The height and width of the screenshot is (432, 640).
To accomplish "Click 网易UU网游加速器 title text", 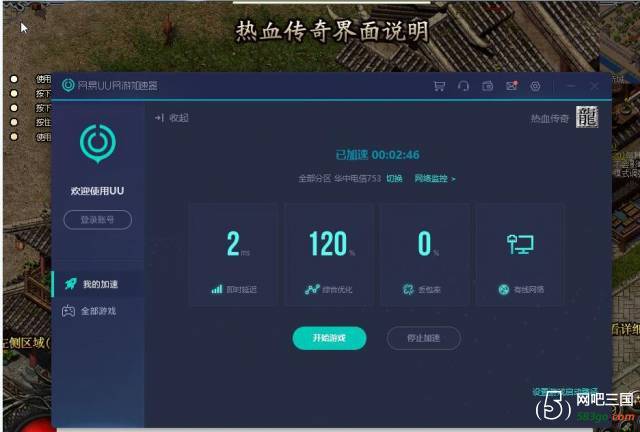I will [118, 86].
